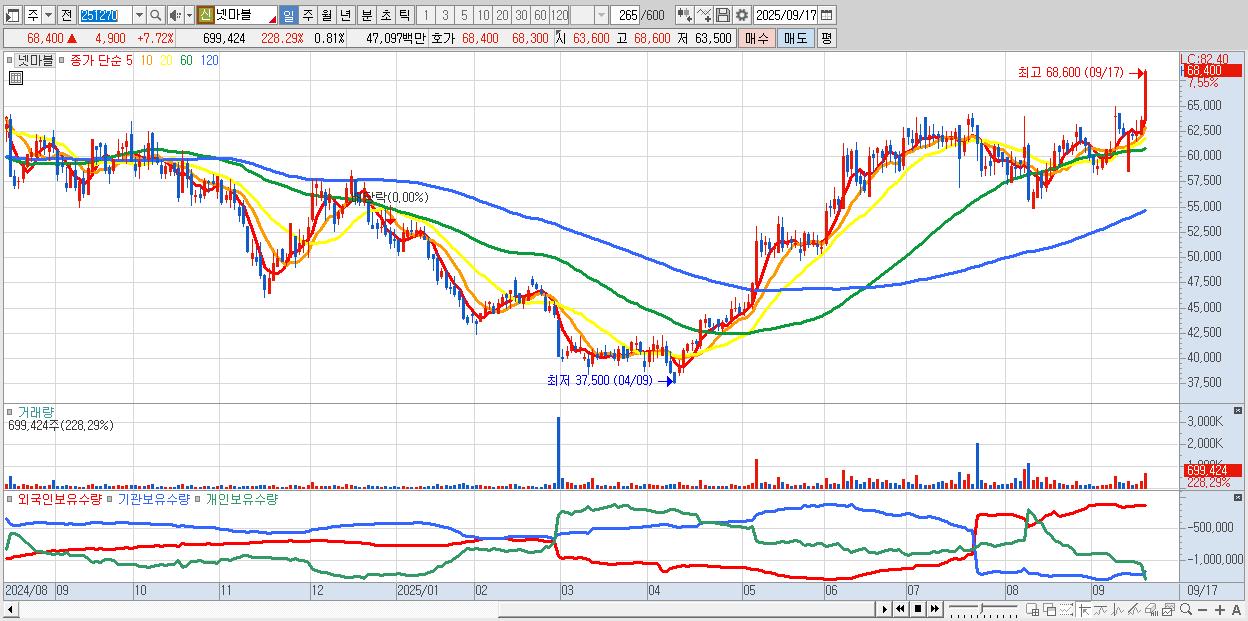The height and width of the screenshot is (621, 1248).
Task: Click the 기관보유수량 legend label
Action: 154,498
